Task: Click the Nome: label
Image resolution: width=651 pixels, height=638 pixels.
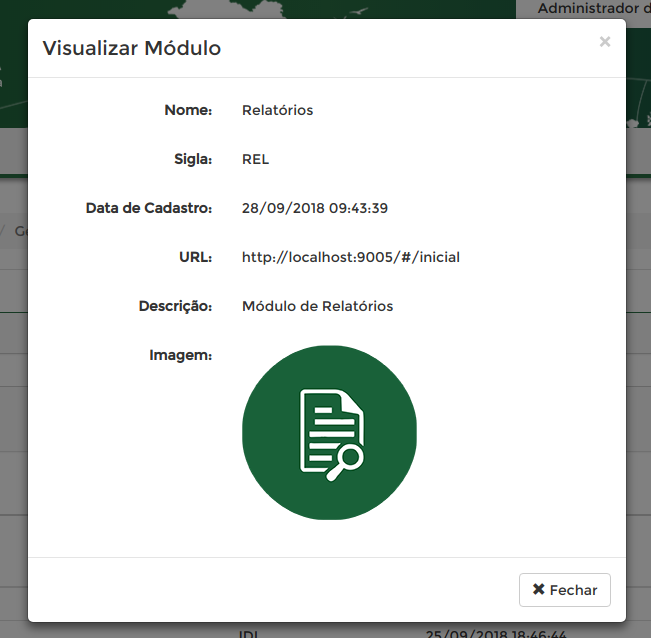Action: tap(188, 110)
